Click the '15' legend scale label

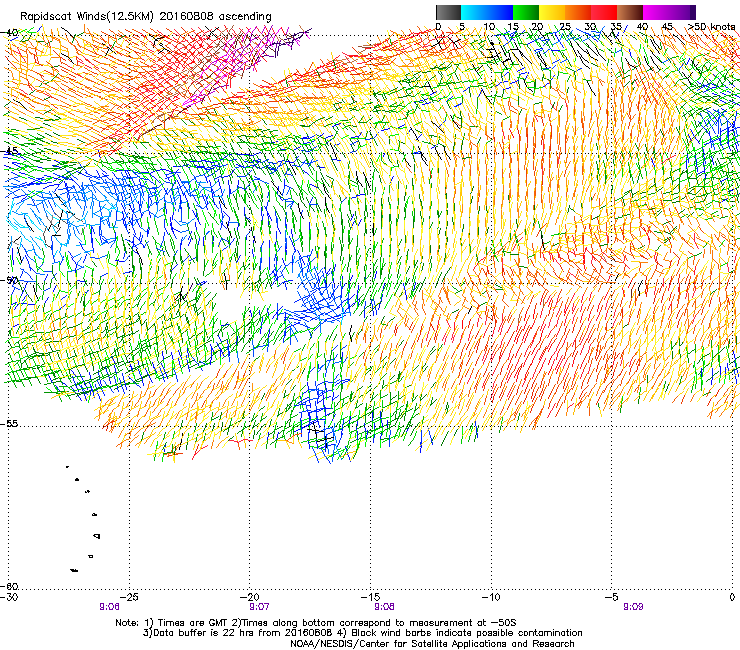click(513, 27)
